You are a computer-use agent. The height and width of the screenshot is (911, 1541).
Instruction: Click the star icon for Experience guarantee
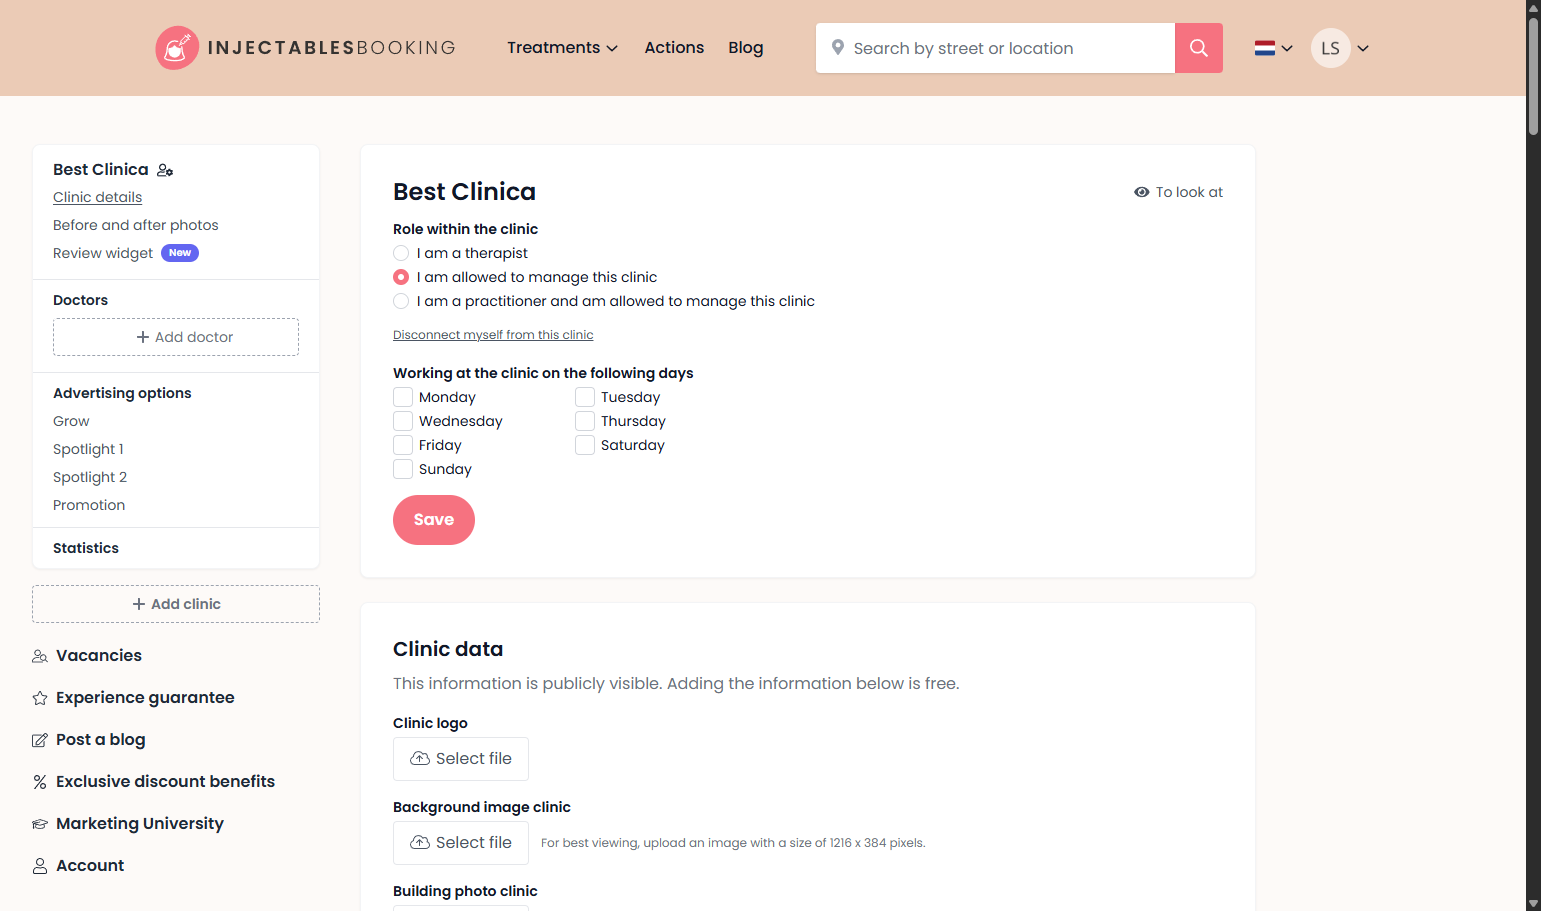(x=40, y=698)
